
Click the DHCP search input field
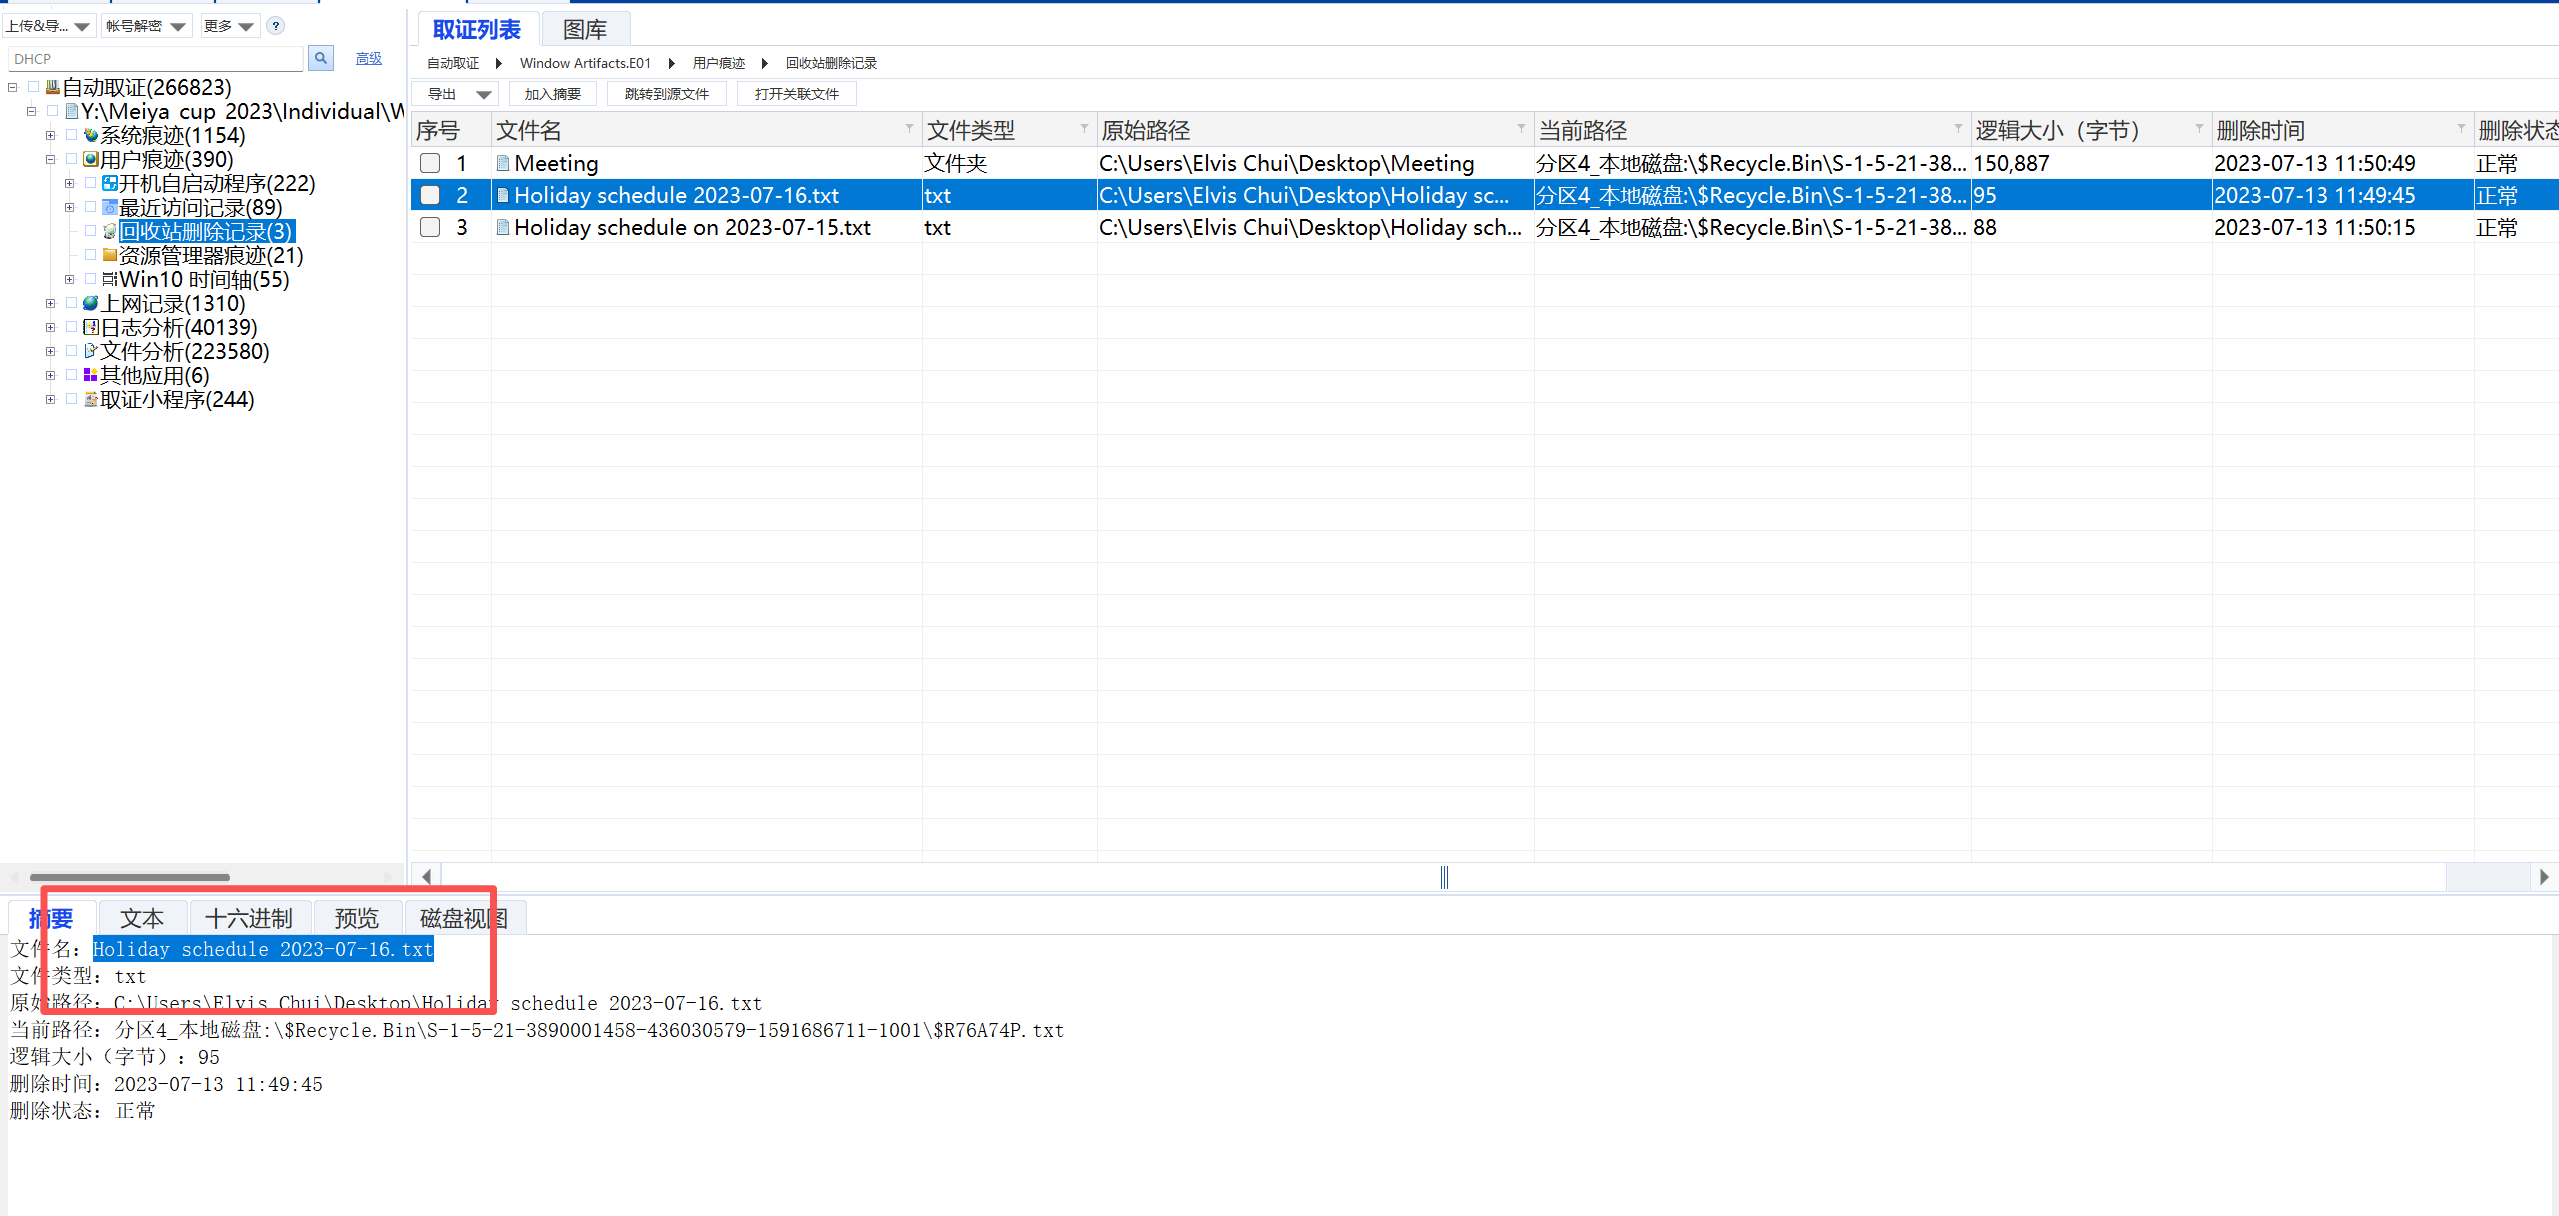pos(155,59)
